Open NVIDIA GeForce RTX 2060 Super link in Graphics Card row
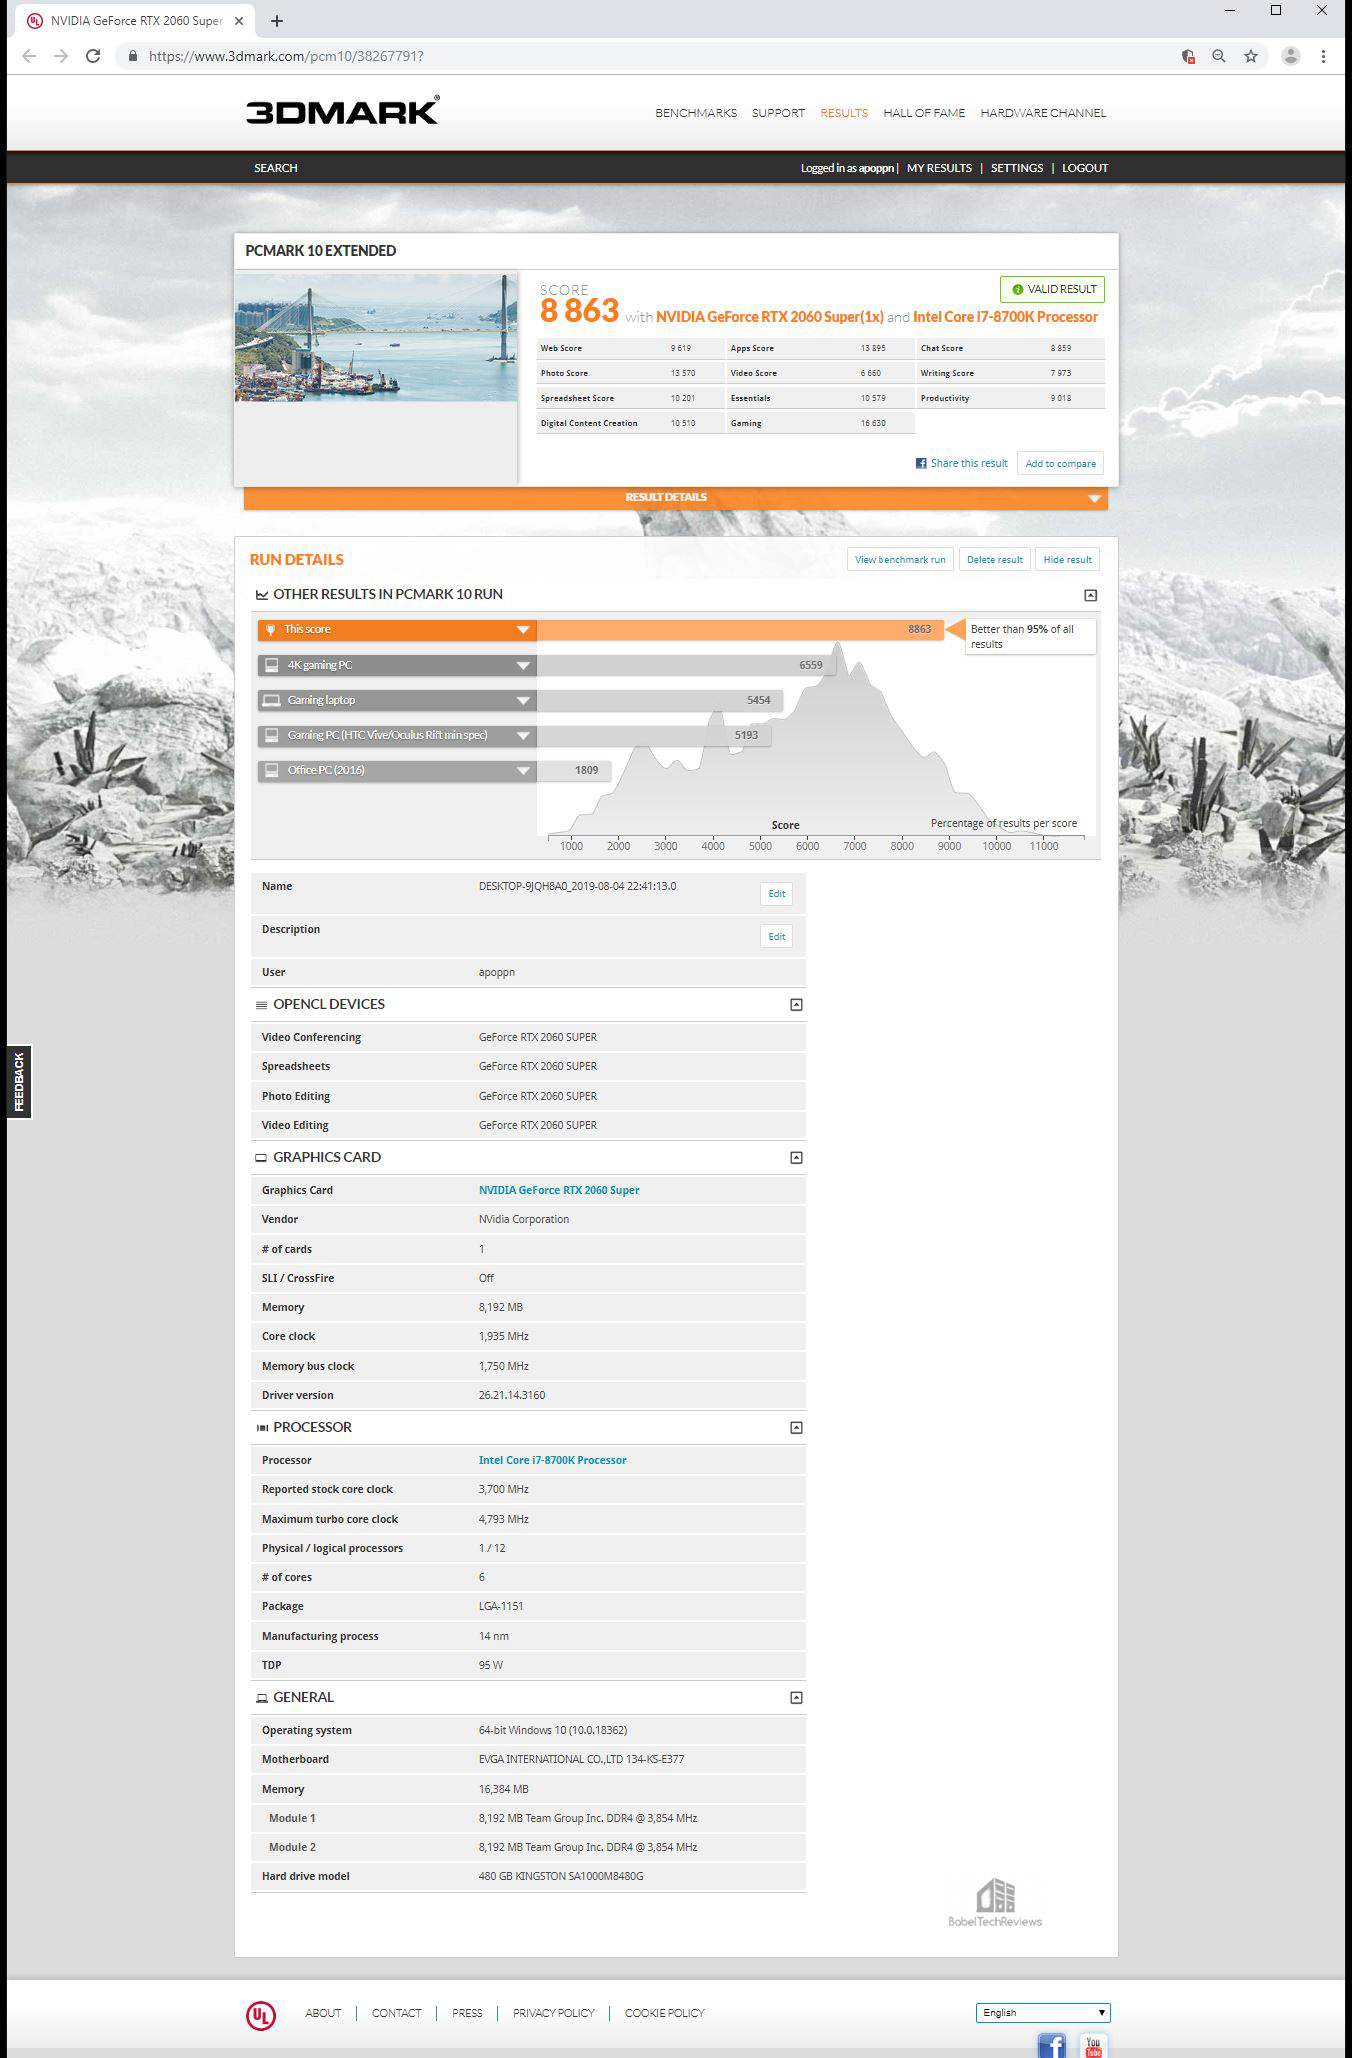 click(x=559, y=1190)
